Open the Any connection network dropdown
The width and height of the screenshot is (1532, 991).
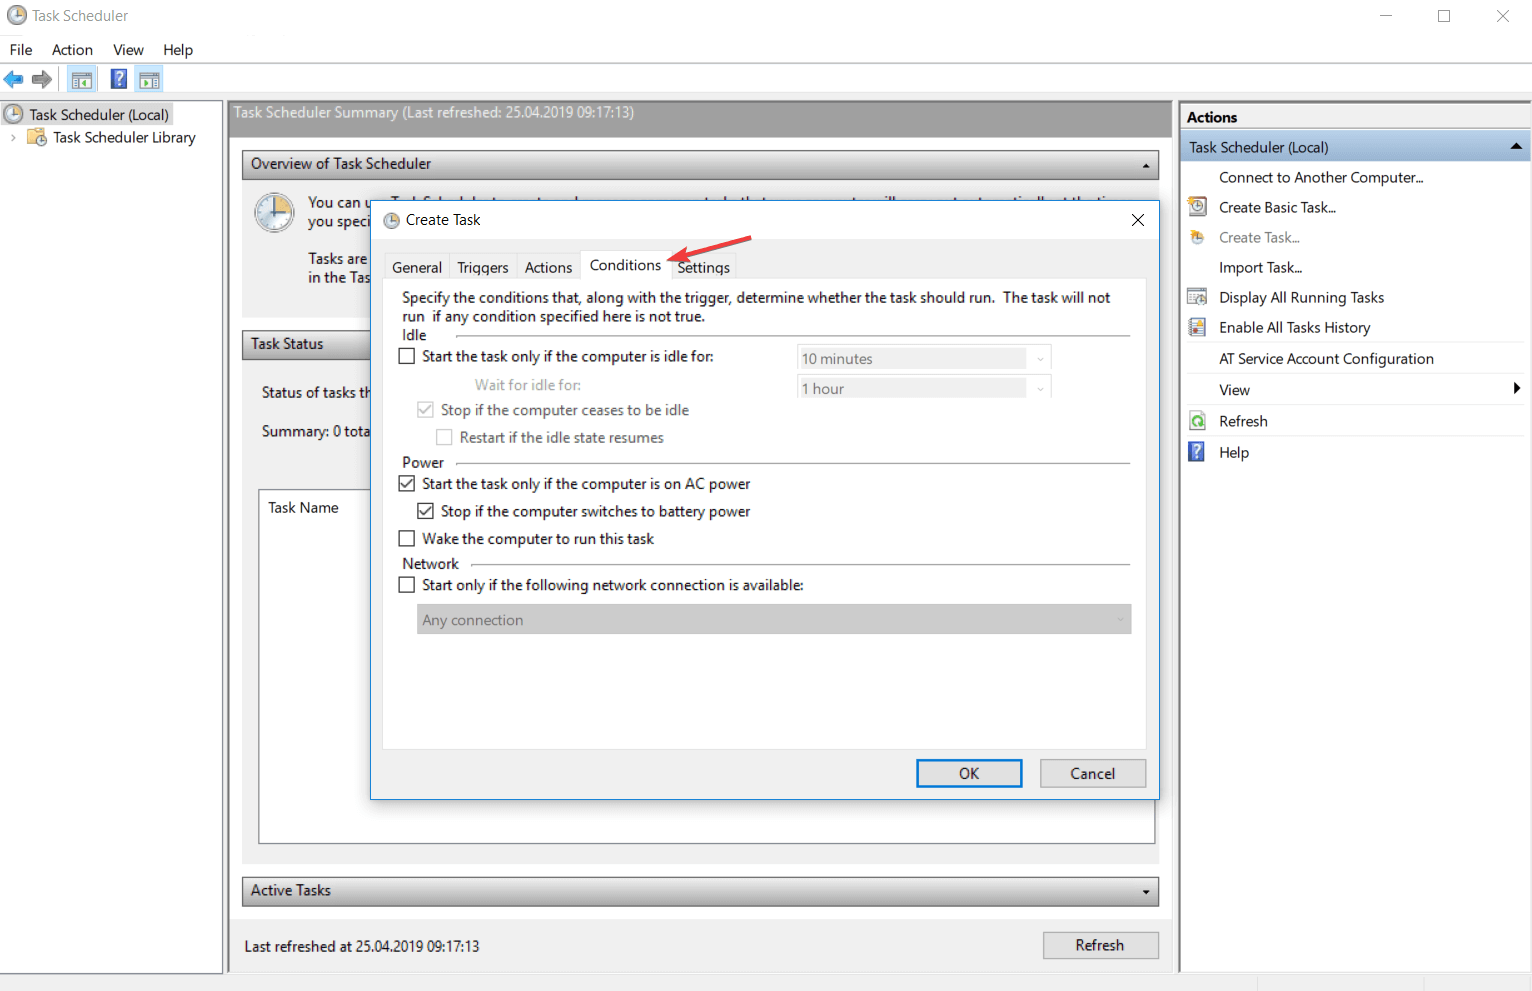(x=1119, y=619)
